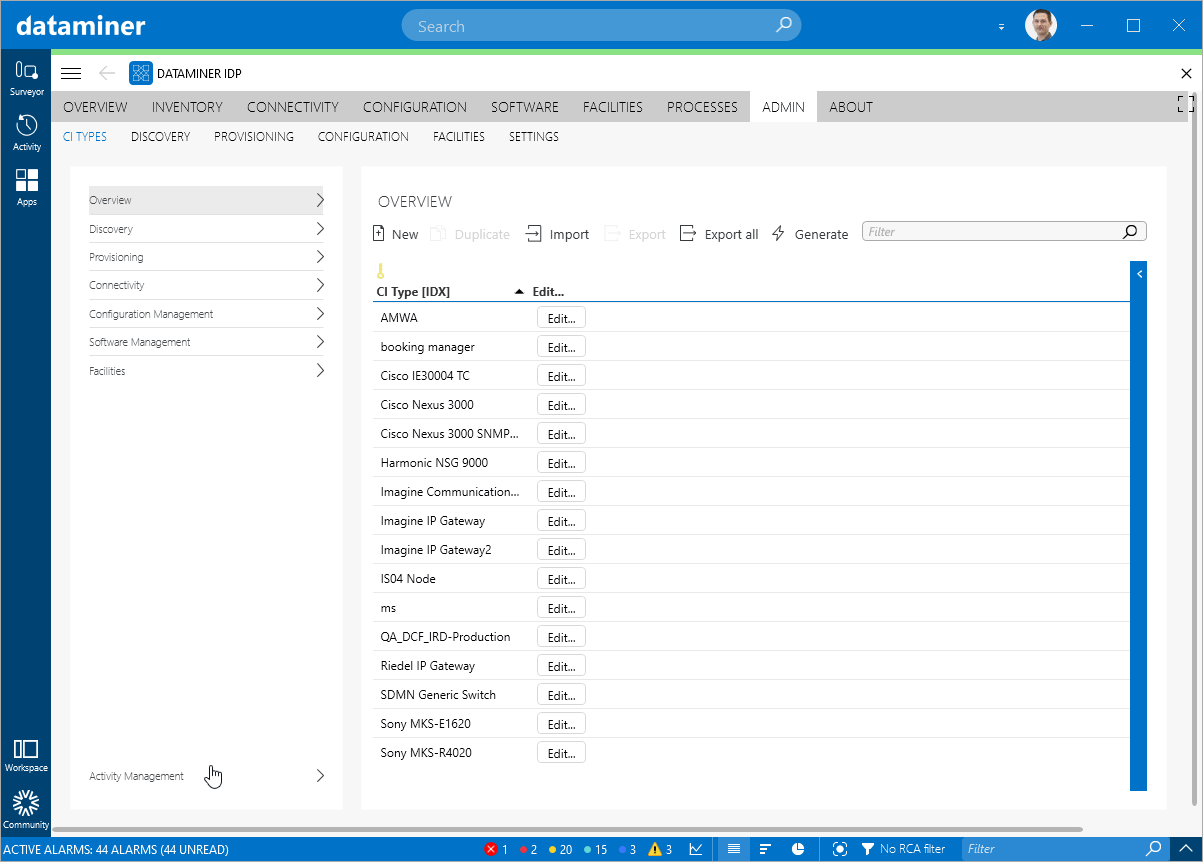Click the yellow key icon above table
1203x862 pixels.
click(380, 271)
